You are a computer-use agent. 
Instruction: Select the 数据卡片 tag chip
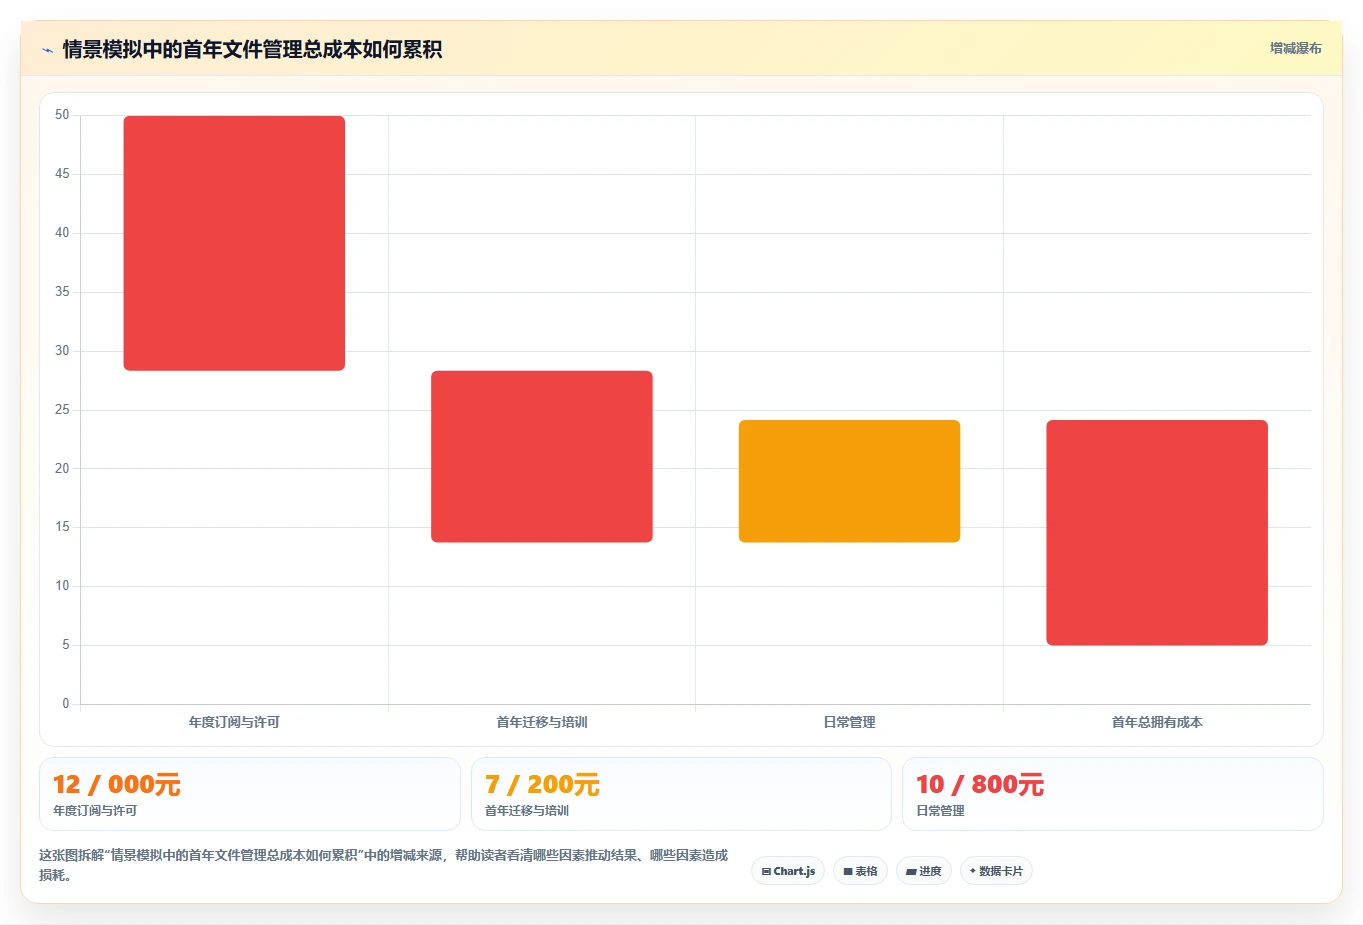pos(996,871)
